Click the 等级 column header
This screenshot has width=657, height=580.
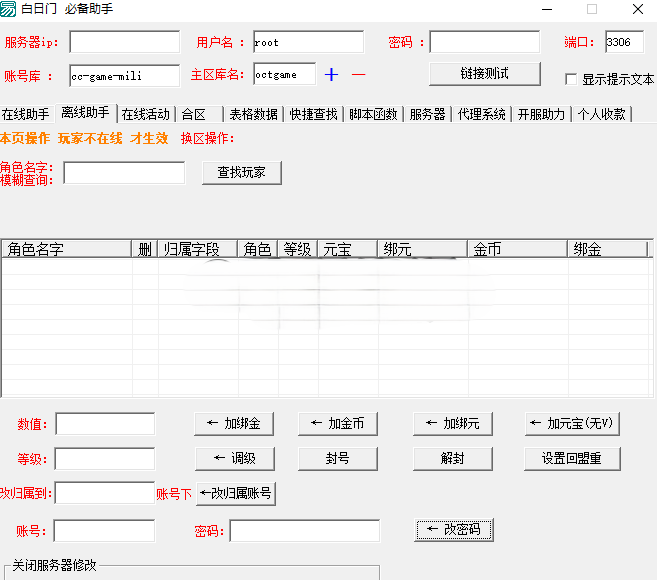[297, 249]
